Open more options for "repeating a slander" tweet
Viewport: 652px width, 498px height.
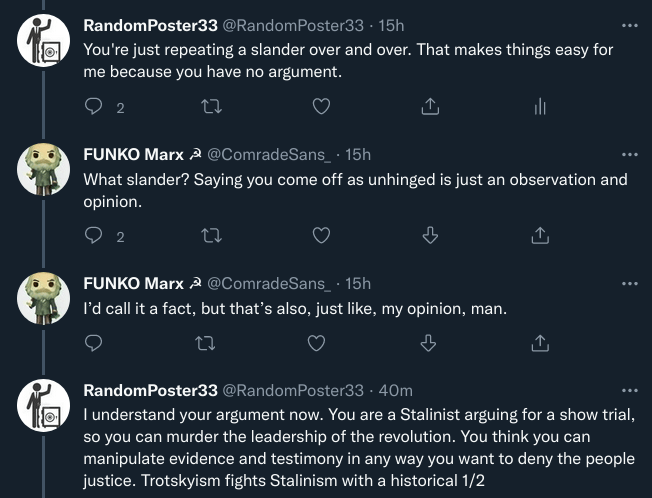tap(629, 25)
